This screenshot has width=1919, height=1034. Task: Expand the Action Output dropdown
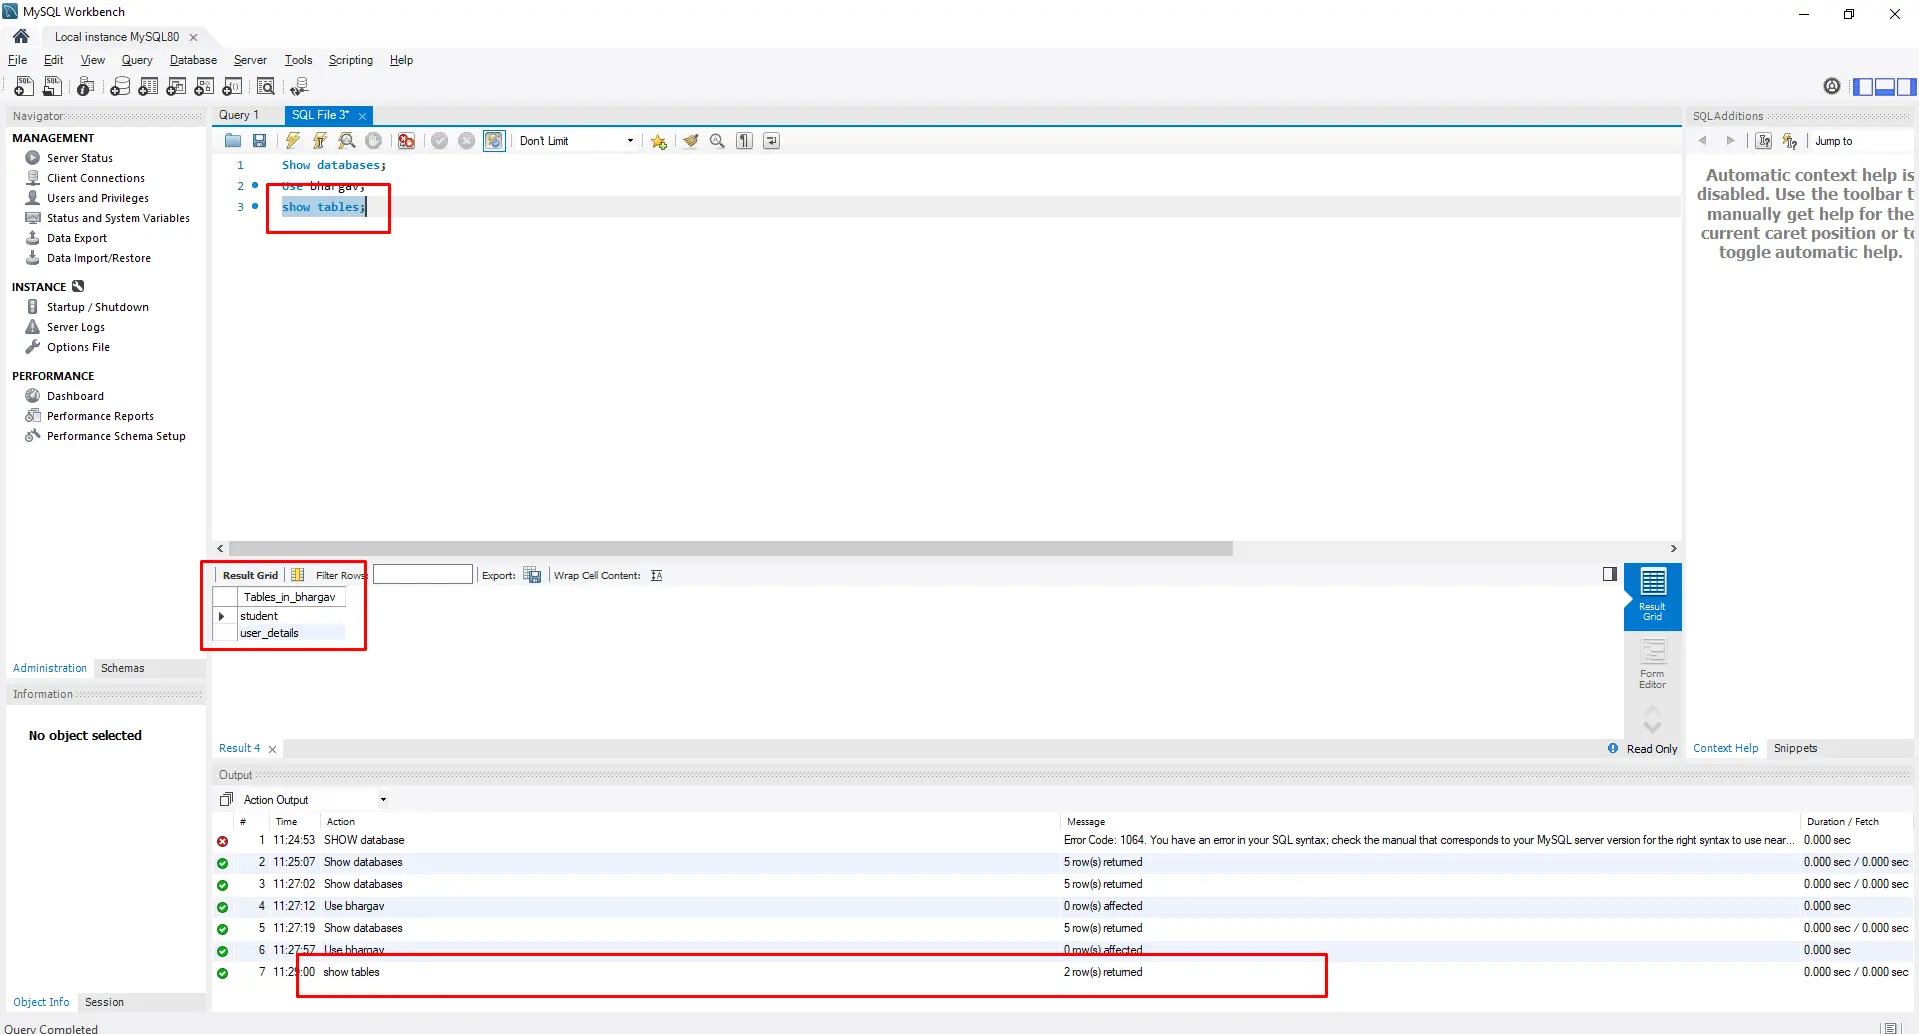[x=383, y=800]
